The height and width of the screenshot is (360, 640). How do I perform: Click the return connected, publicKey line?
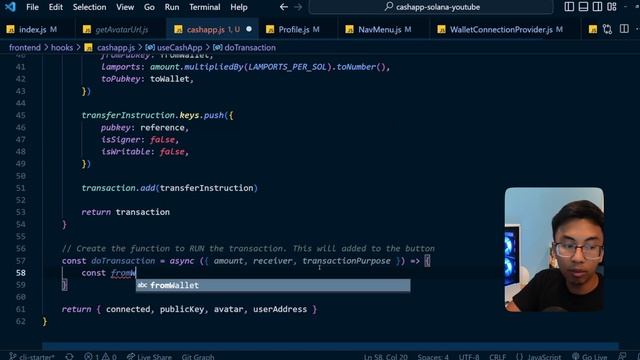(189, 309)
